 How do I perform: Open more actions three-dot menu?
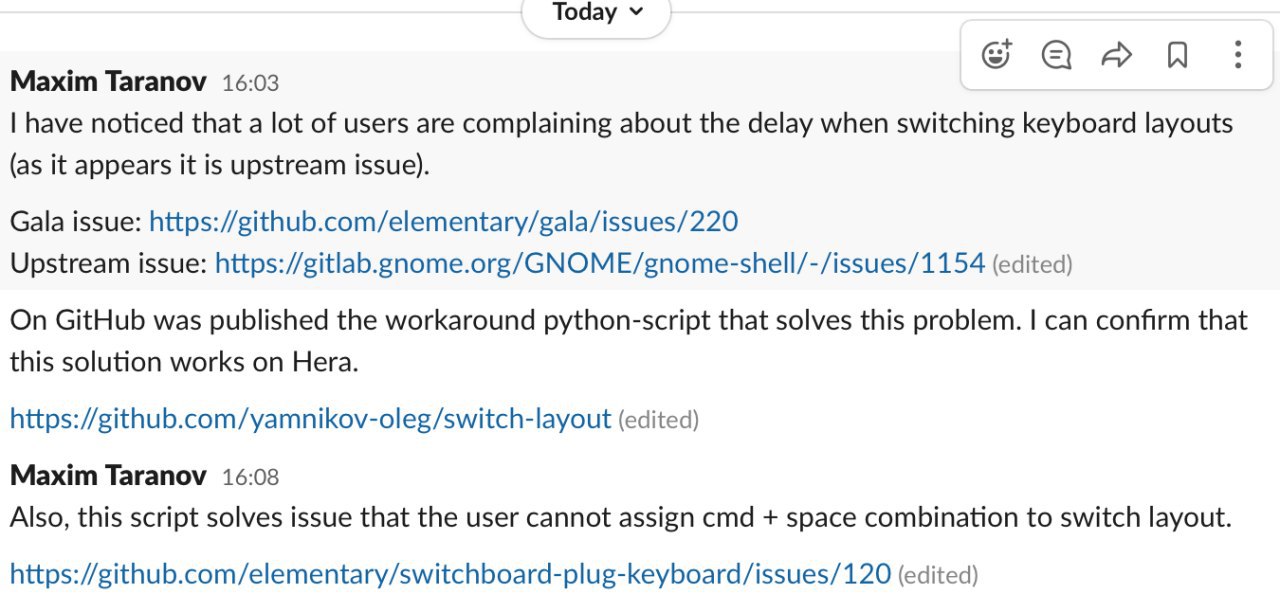pos(1237,55)
